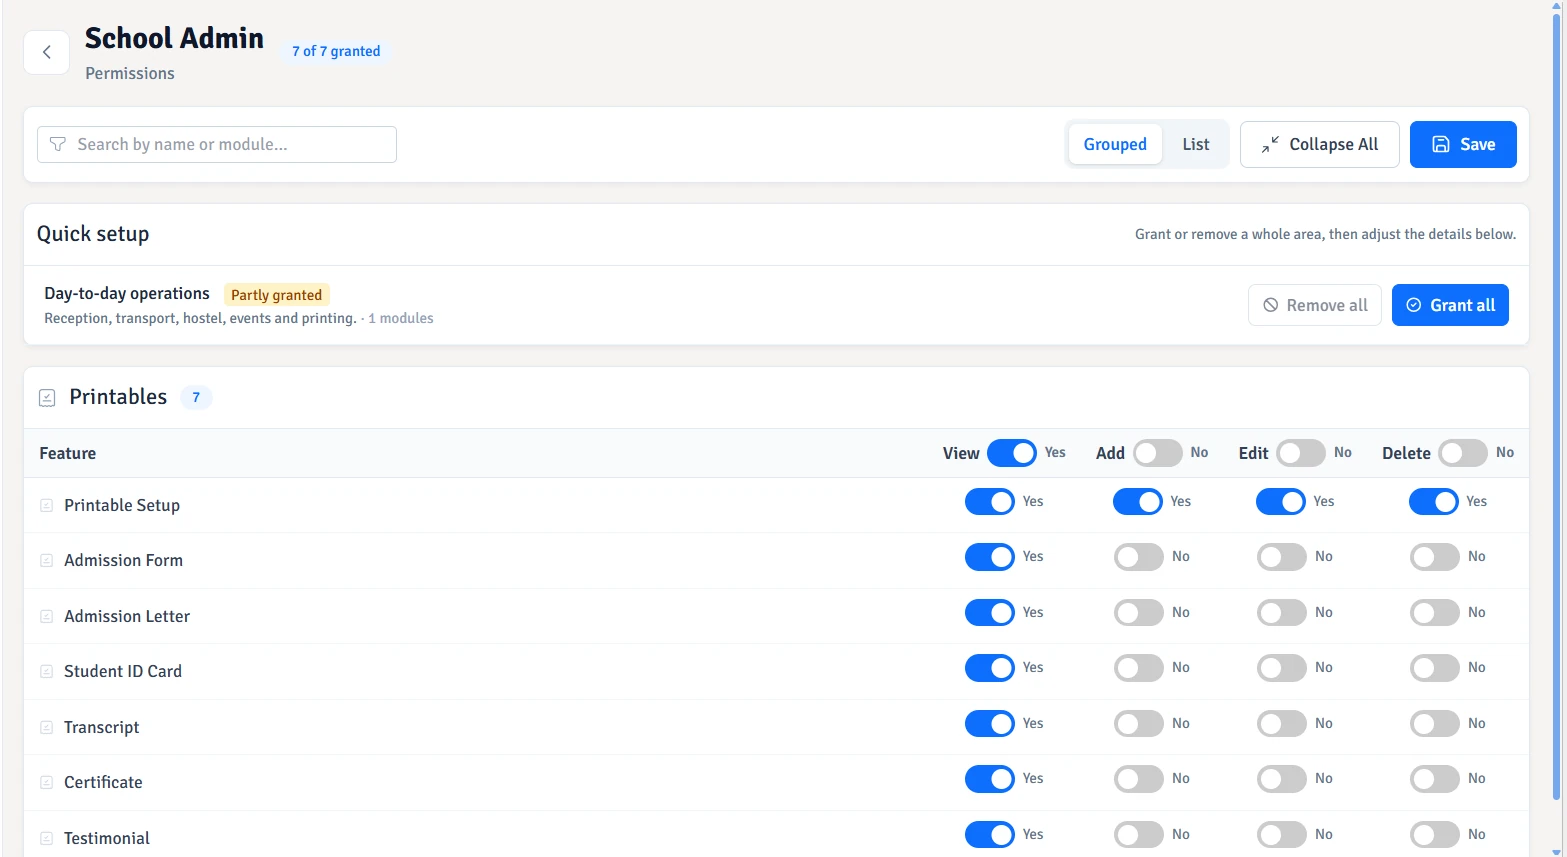
Task: Enable Delete for Student ID Card
Action: (1435, 668)
